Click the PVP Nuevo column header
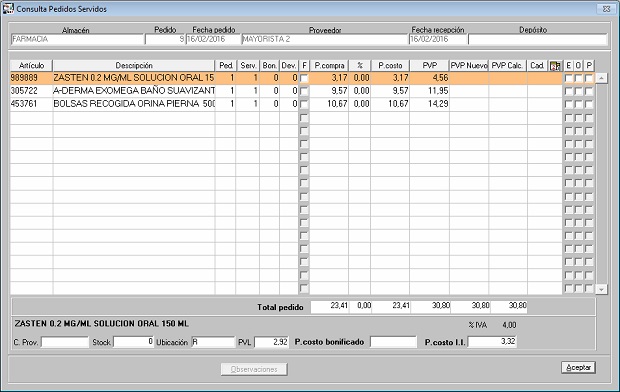Screen dimensions: 620x392 coord(469,66)
